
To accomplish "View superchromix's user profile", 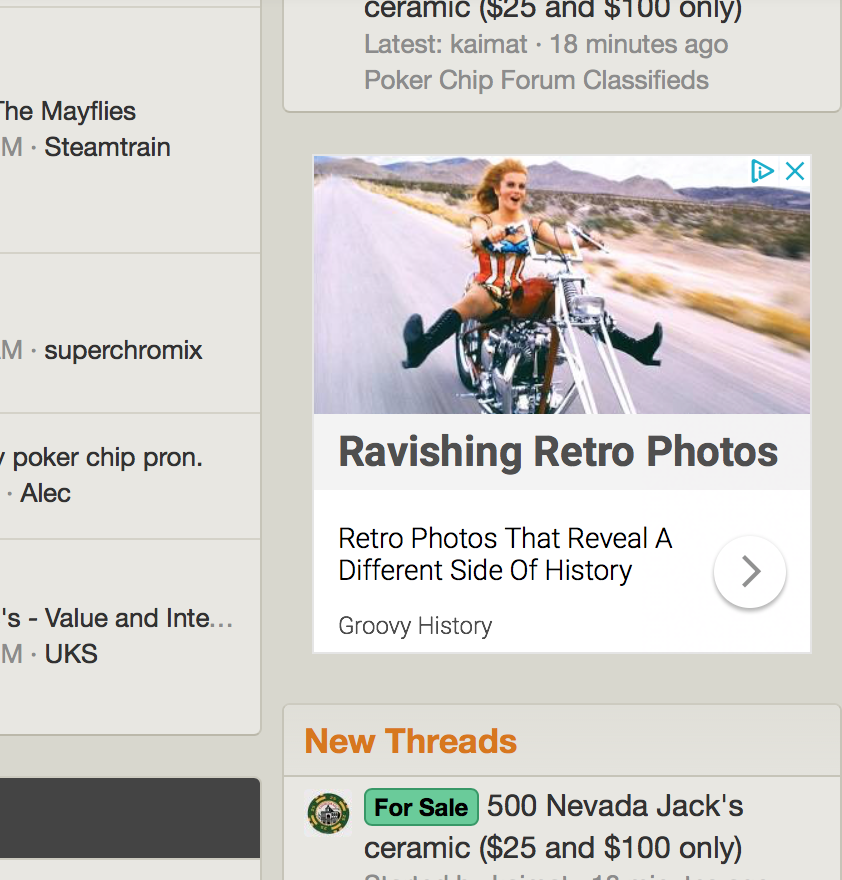I will (123, 350).
